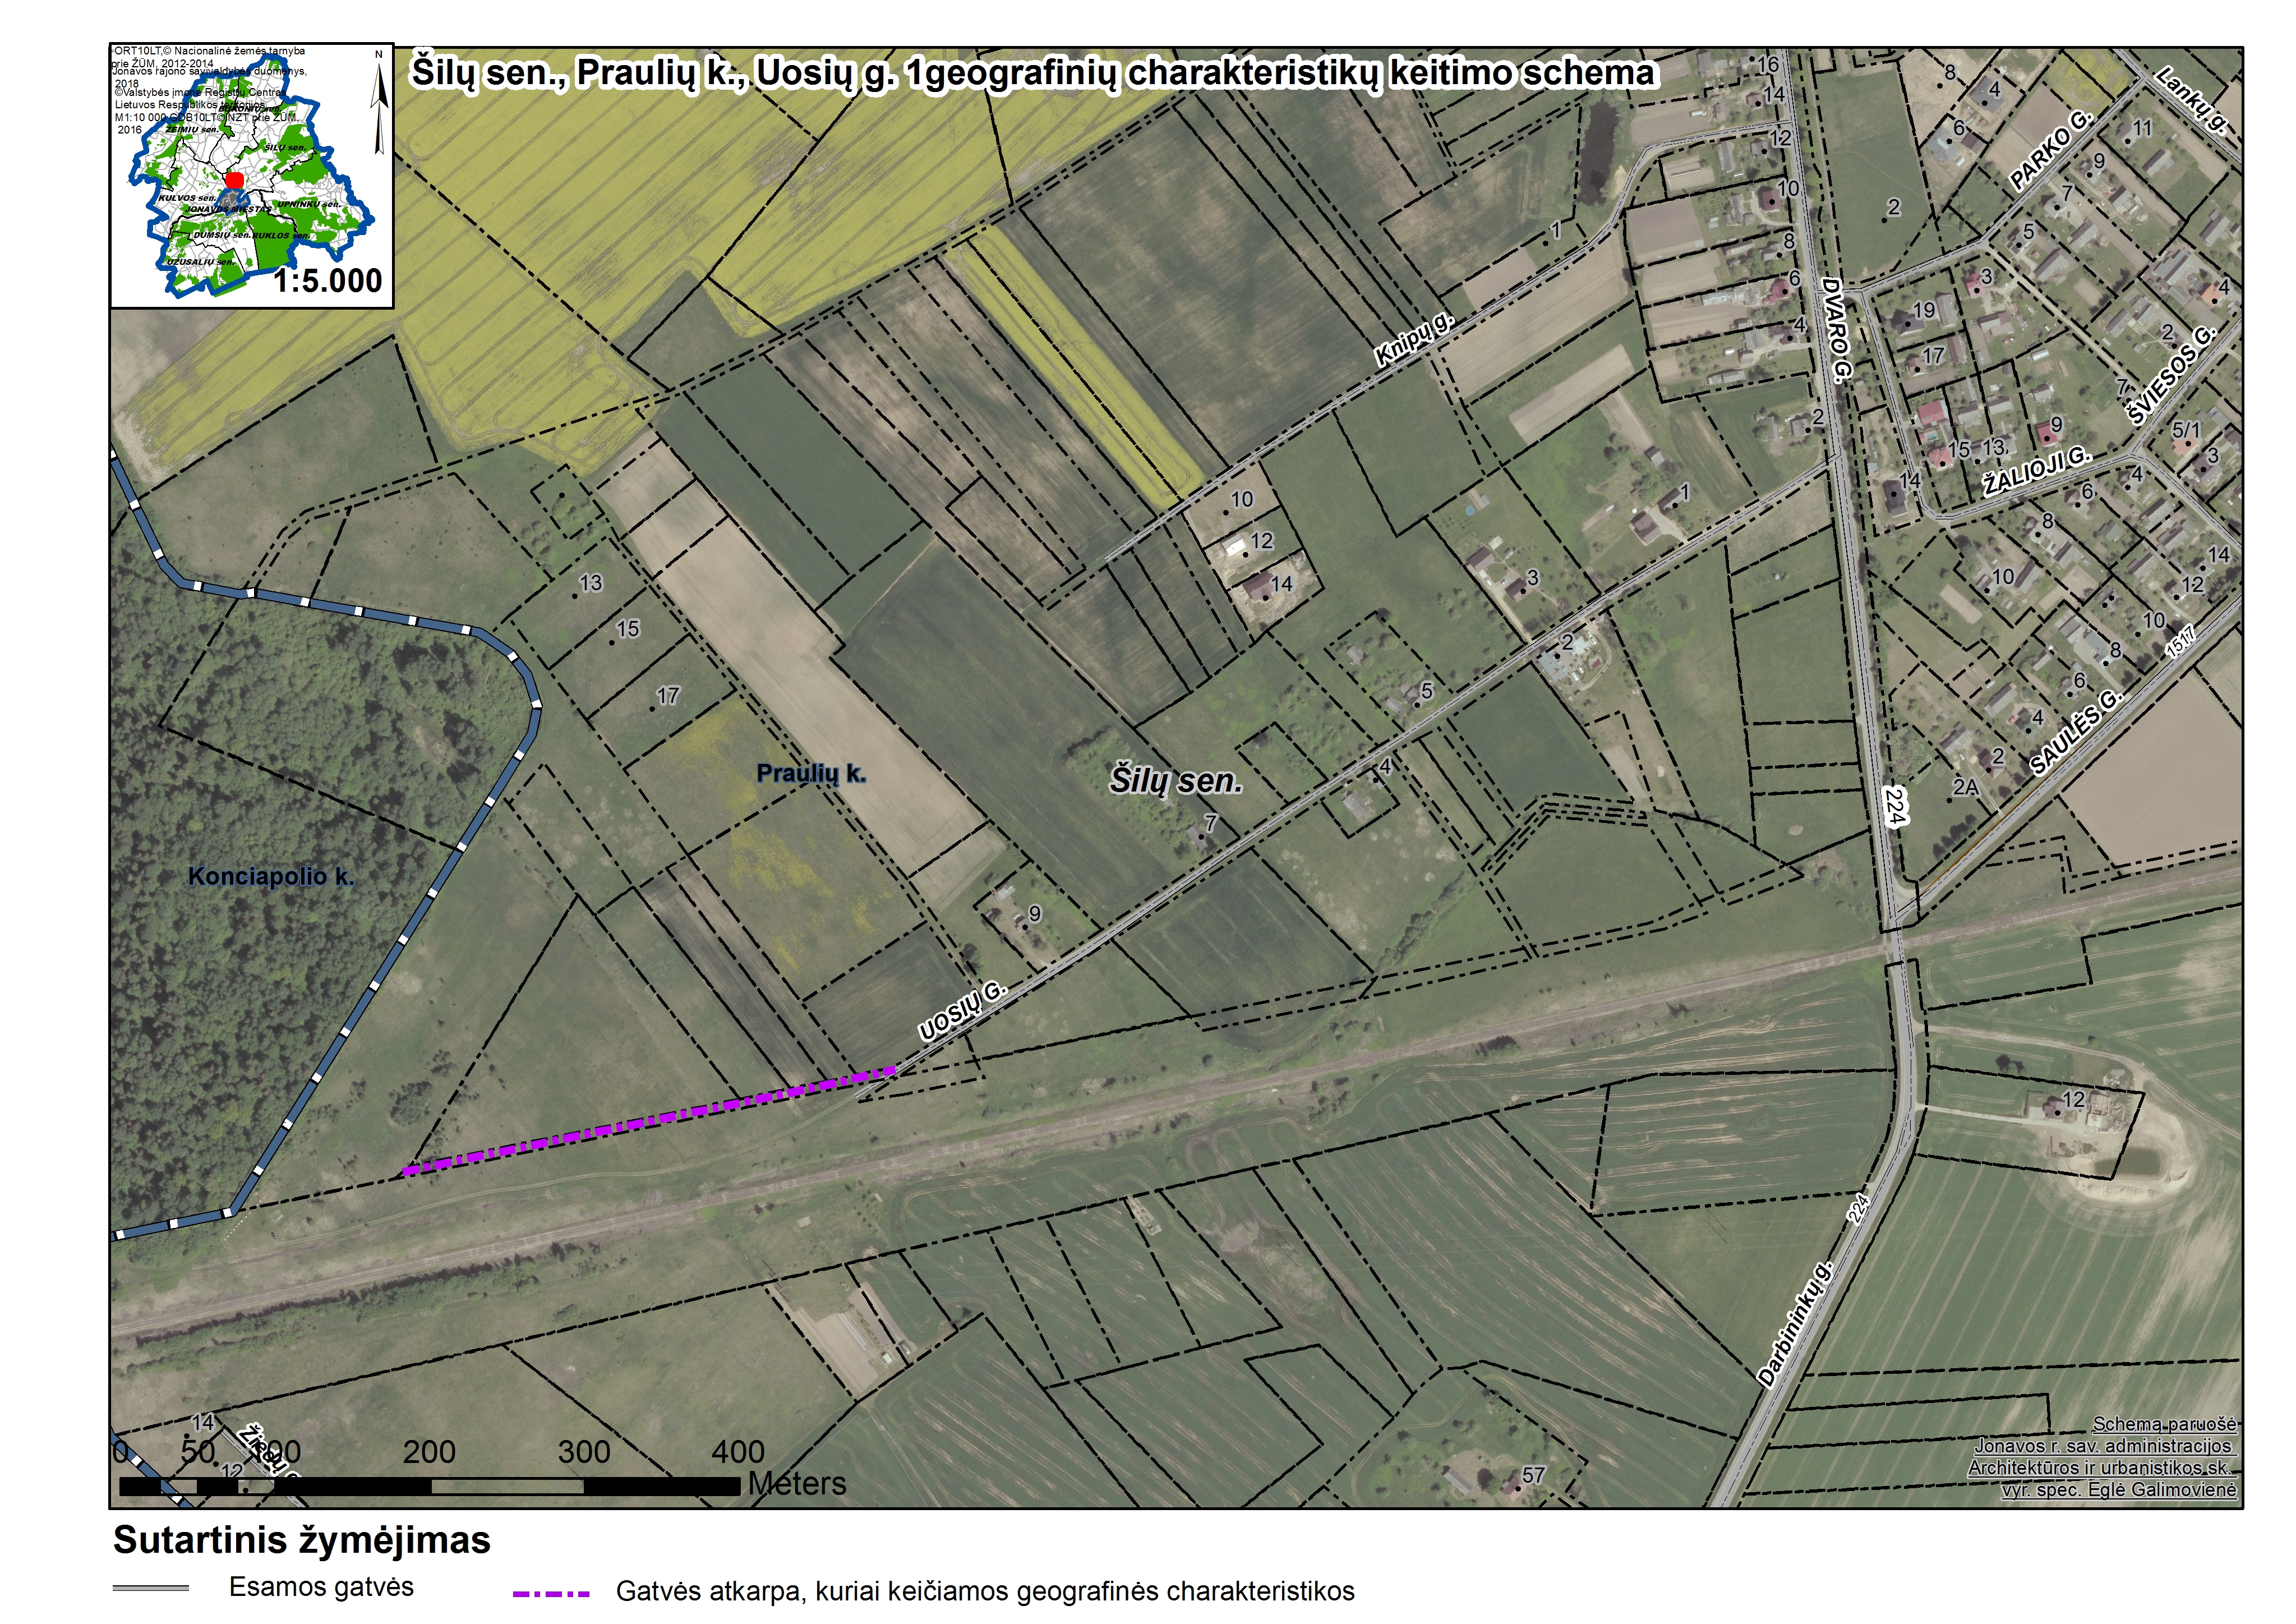This screenshot has width=2296, height=1624.
Task: Select the Praulių k. village label
Action: pyautogui.click(x=811, y=773)
